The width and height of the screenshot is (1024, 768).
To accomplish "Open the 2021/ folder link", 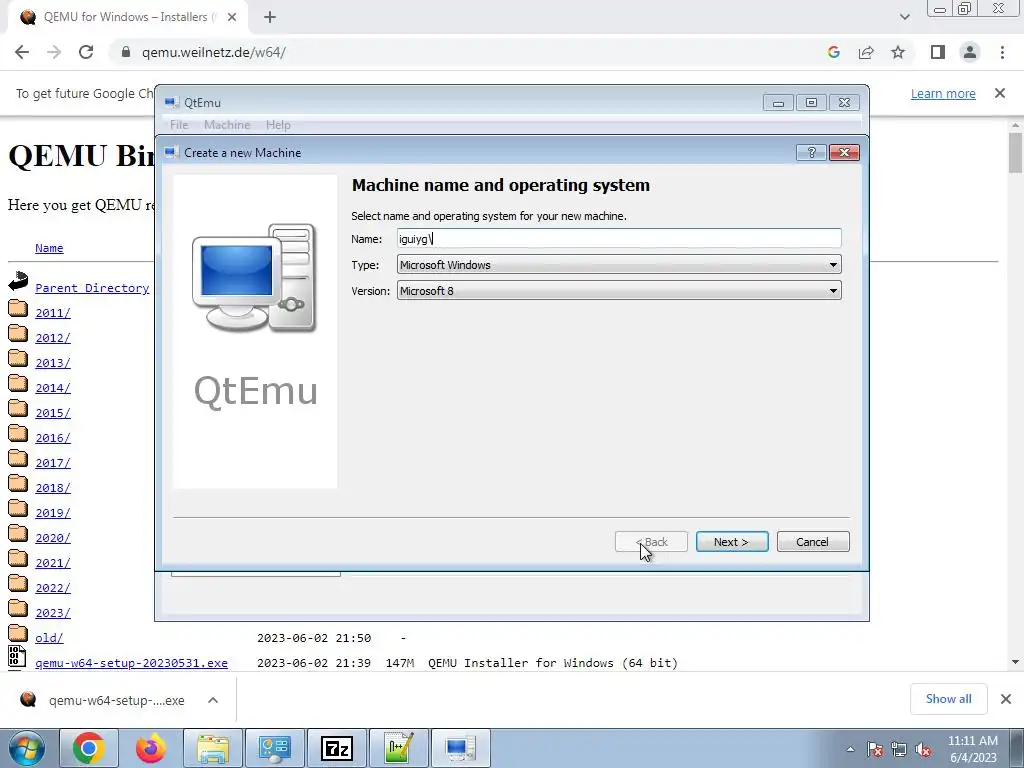I will pos(52,563).
